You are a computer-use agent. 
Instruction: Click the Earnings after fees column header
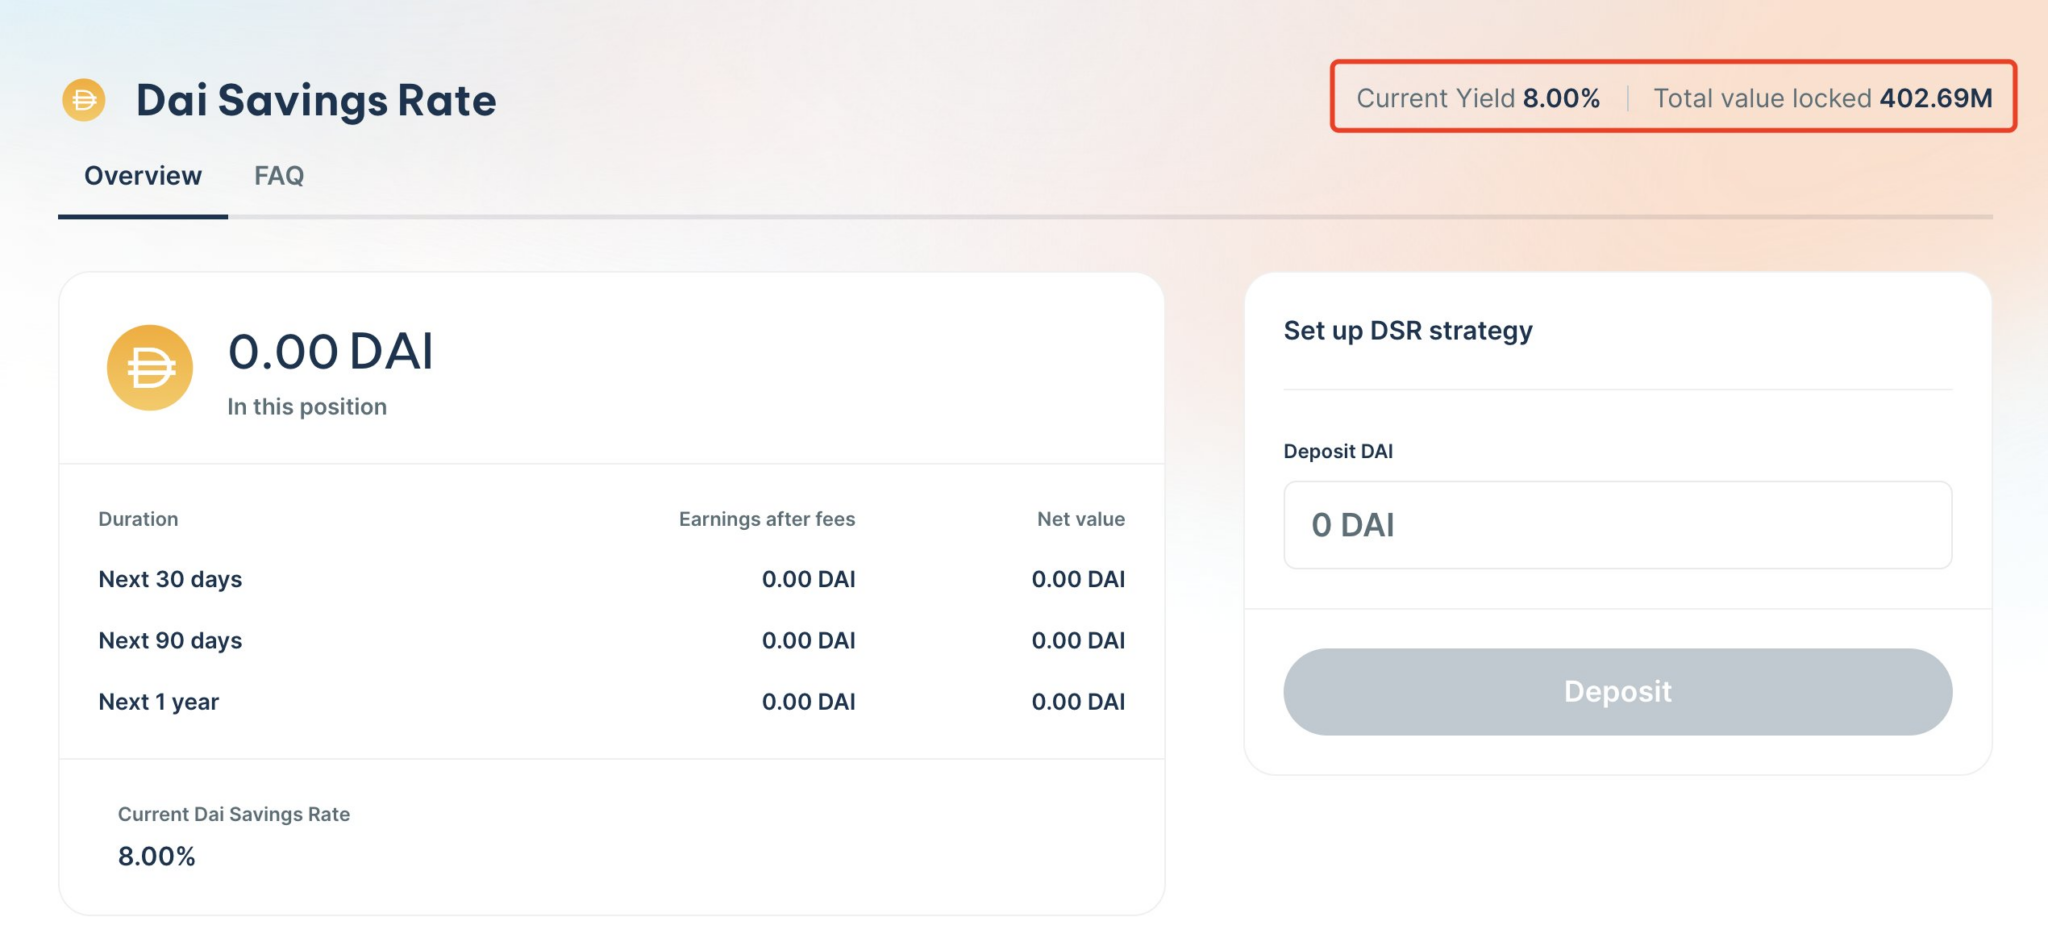coord(766,519)
